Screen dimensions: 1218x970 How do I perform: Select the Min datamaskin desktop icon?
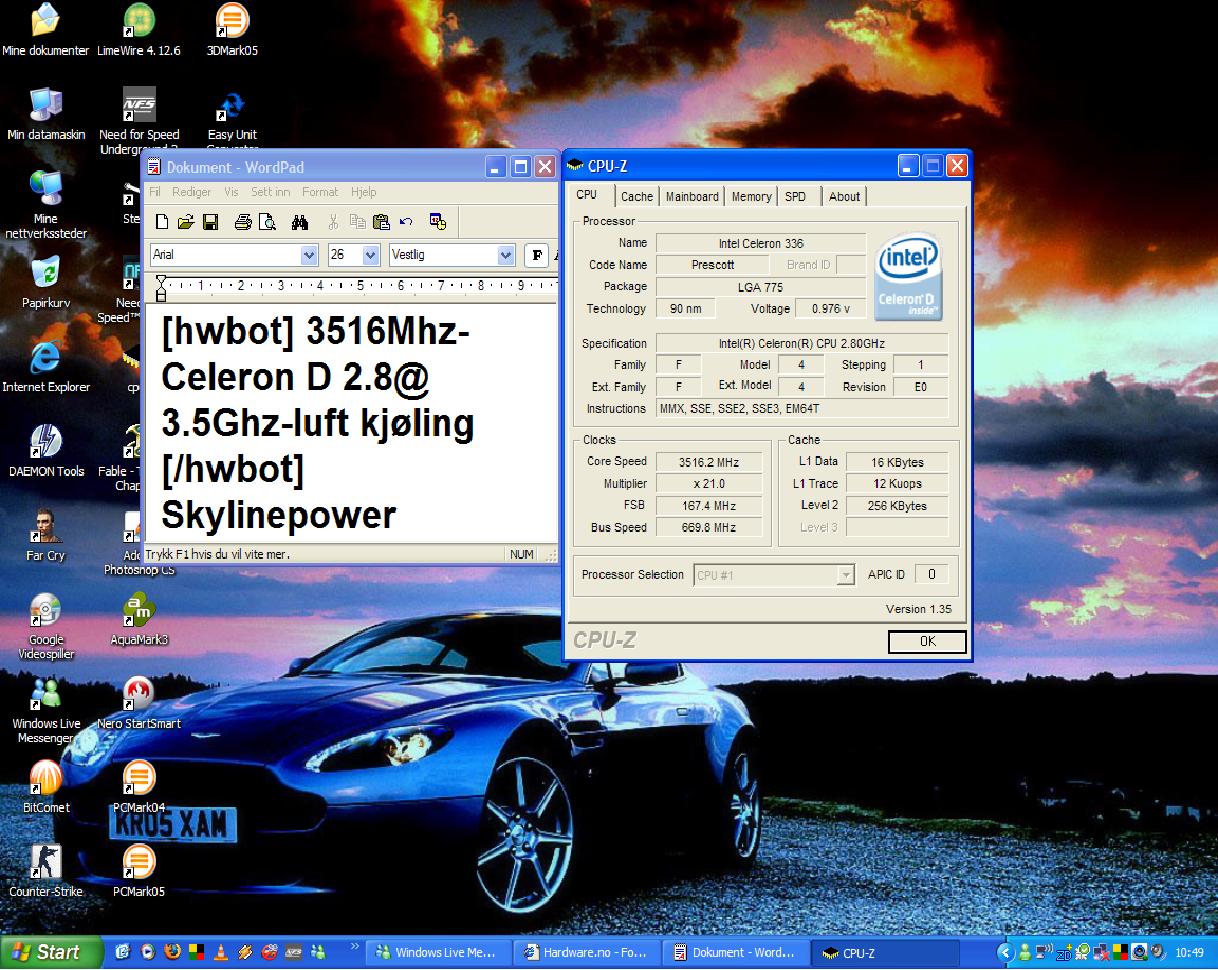pos(46,114)
